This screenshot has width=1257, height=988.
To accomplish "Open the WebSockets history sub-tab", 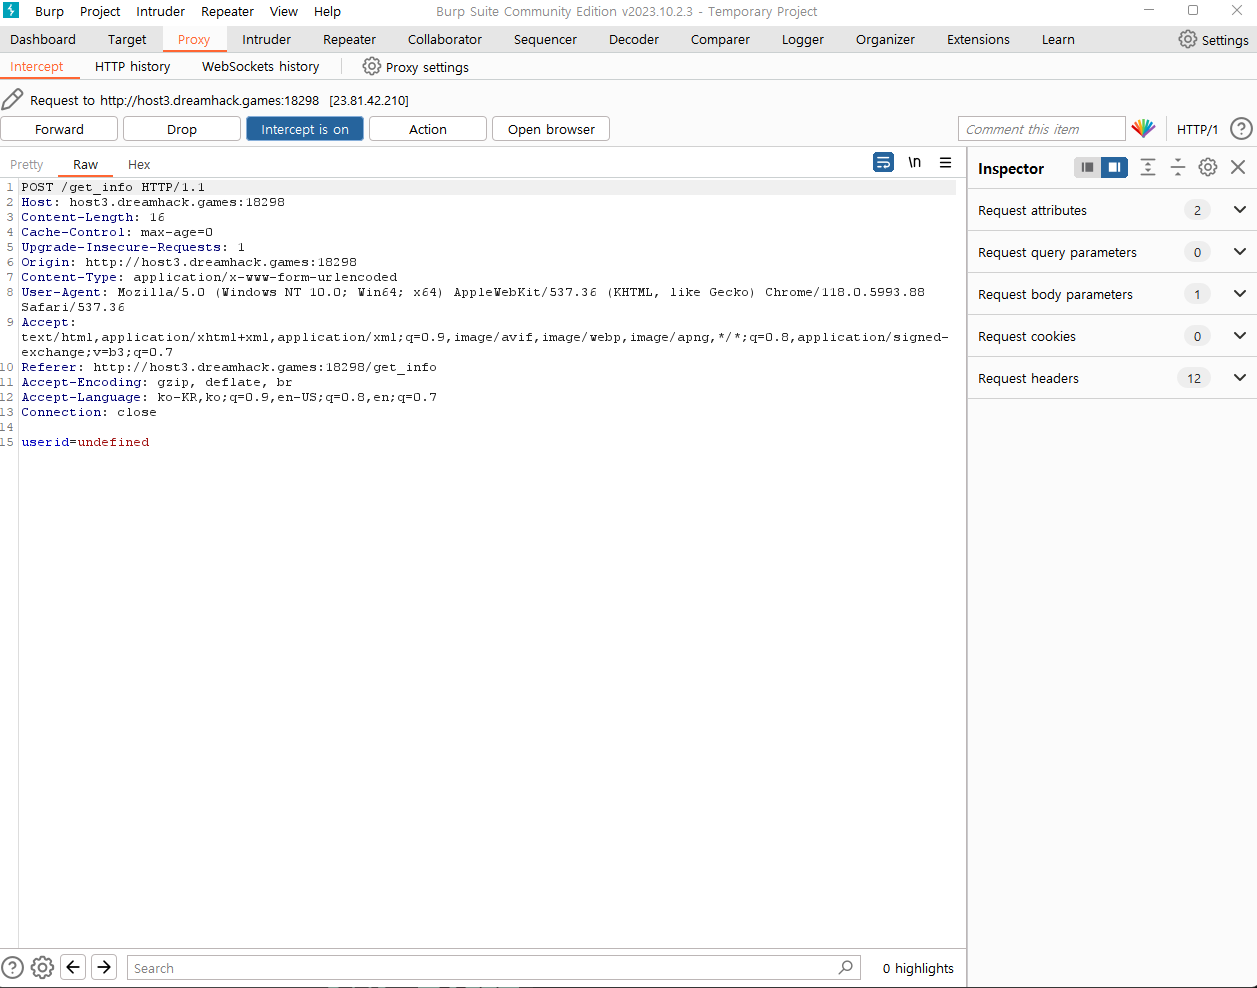I will tap(260, 66).
